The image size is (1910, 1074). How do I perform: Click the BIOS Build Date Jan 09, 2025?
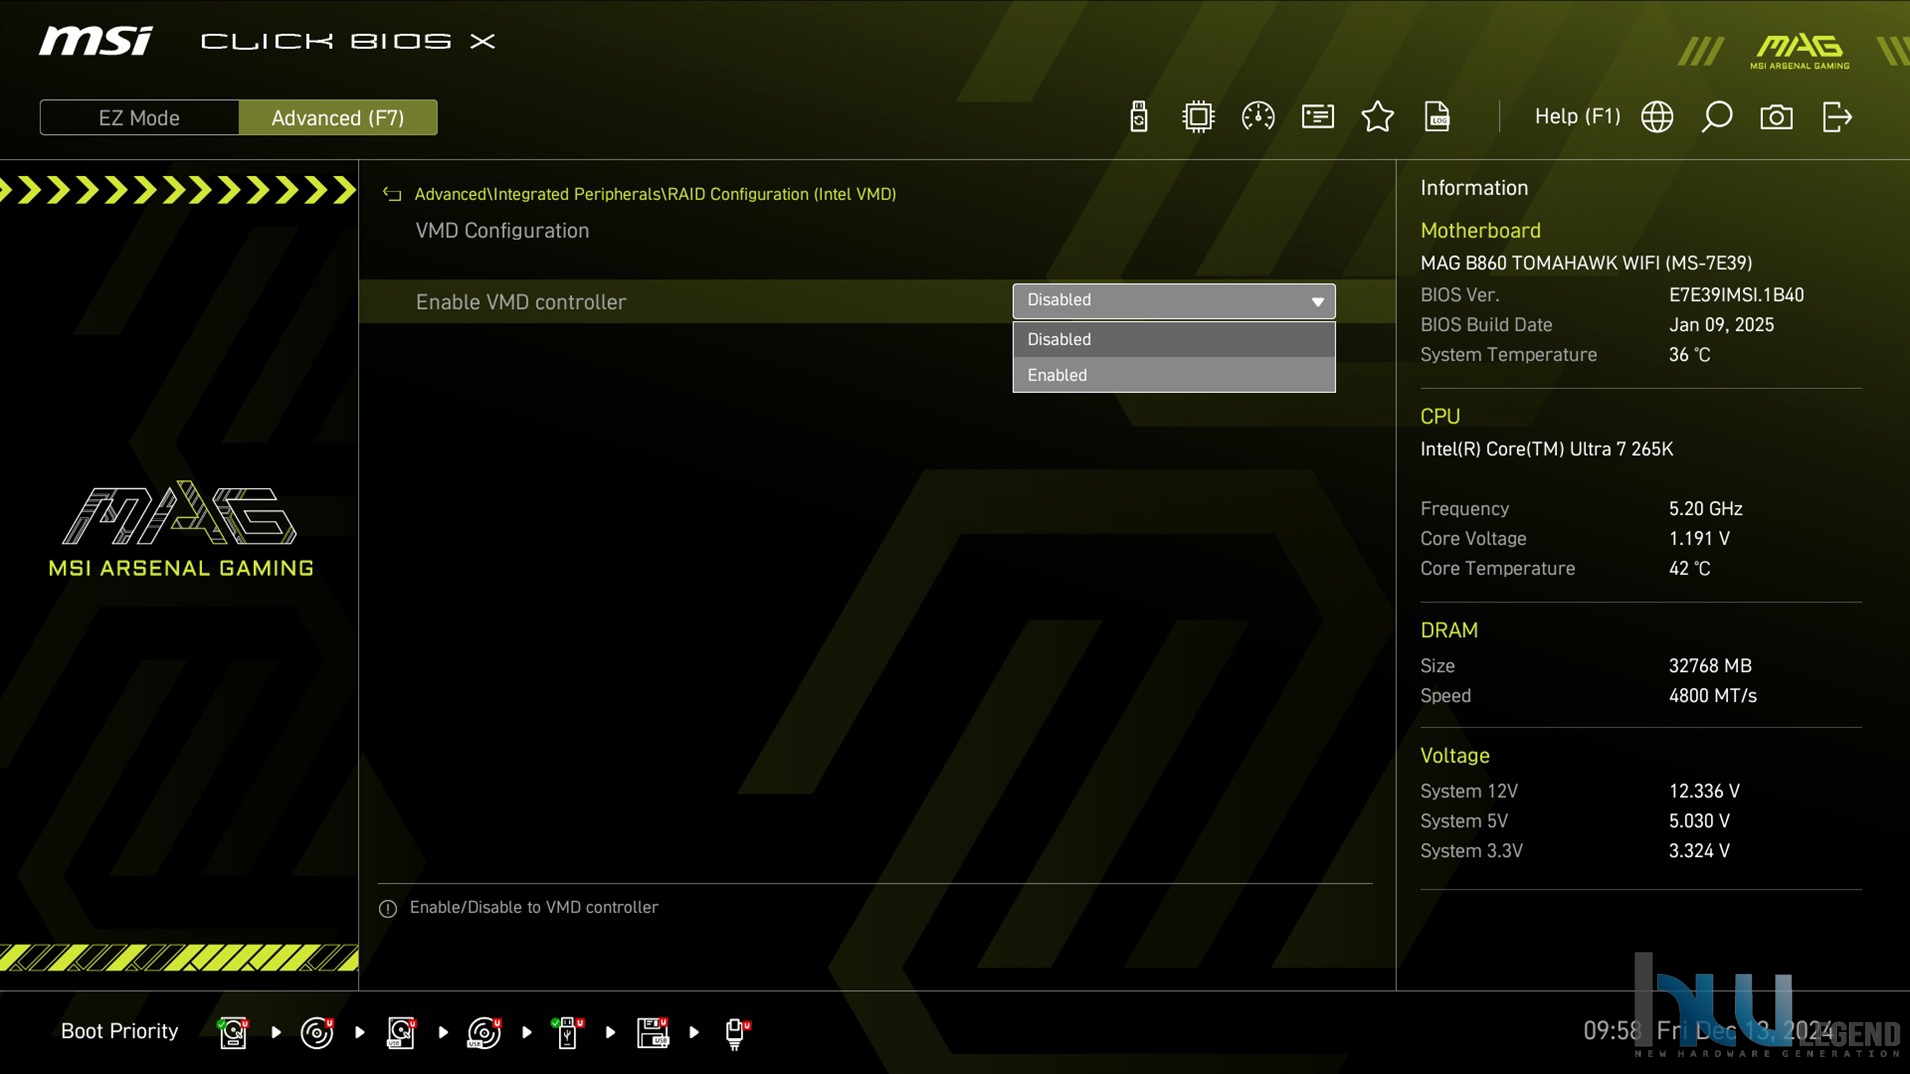pyautogui.click(x=1721, y=325)
